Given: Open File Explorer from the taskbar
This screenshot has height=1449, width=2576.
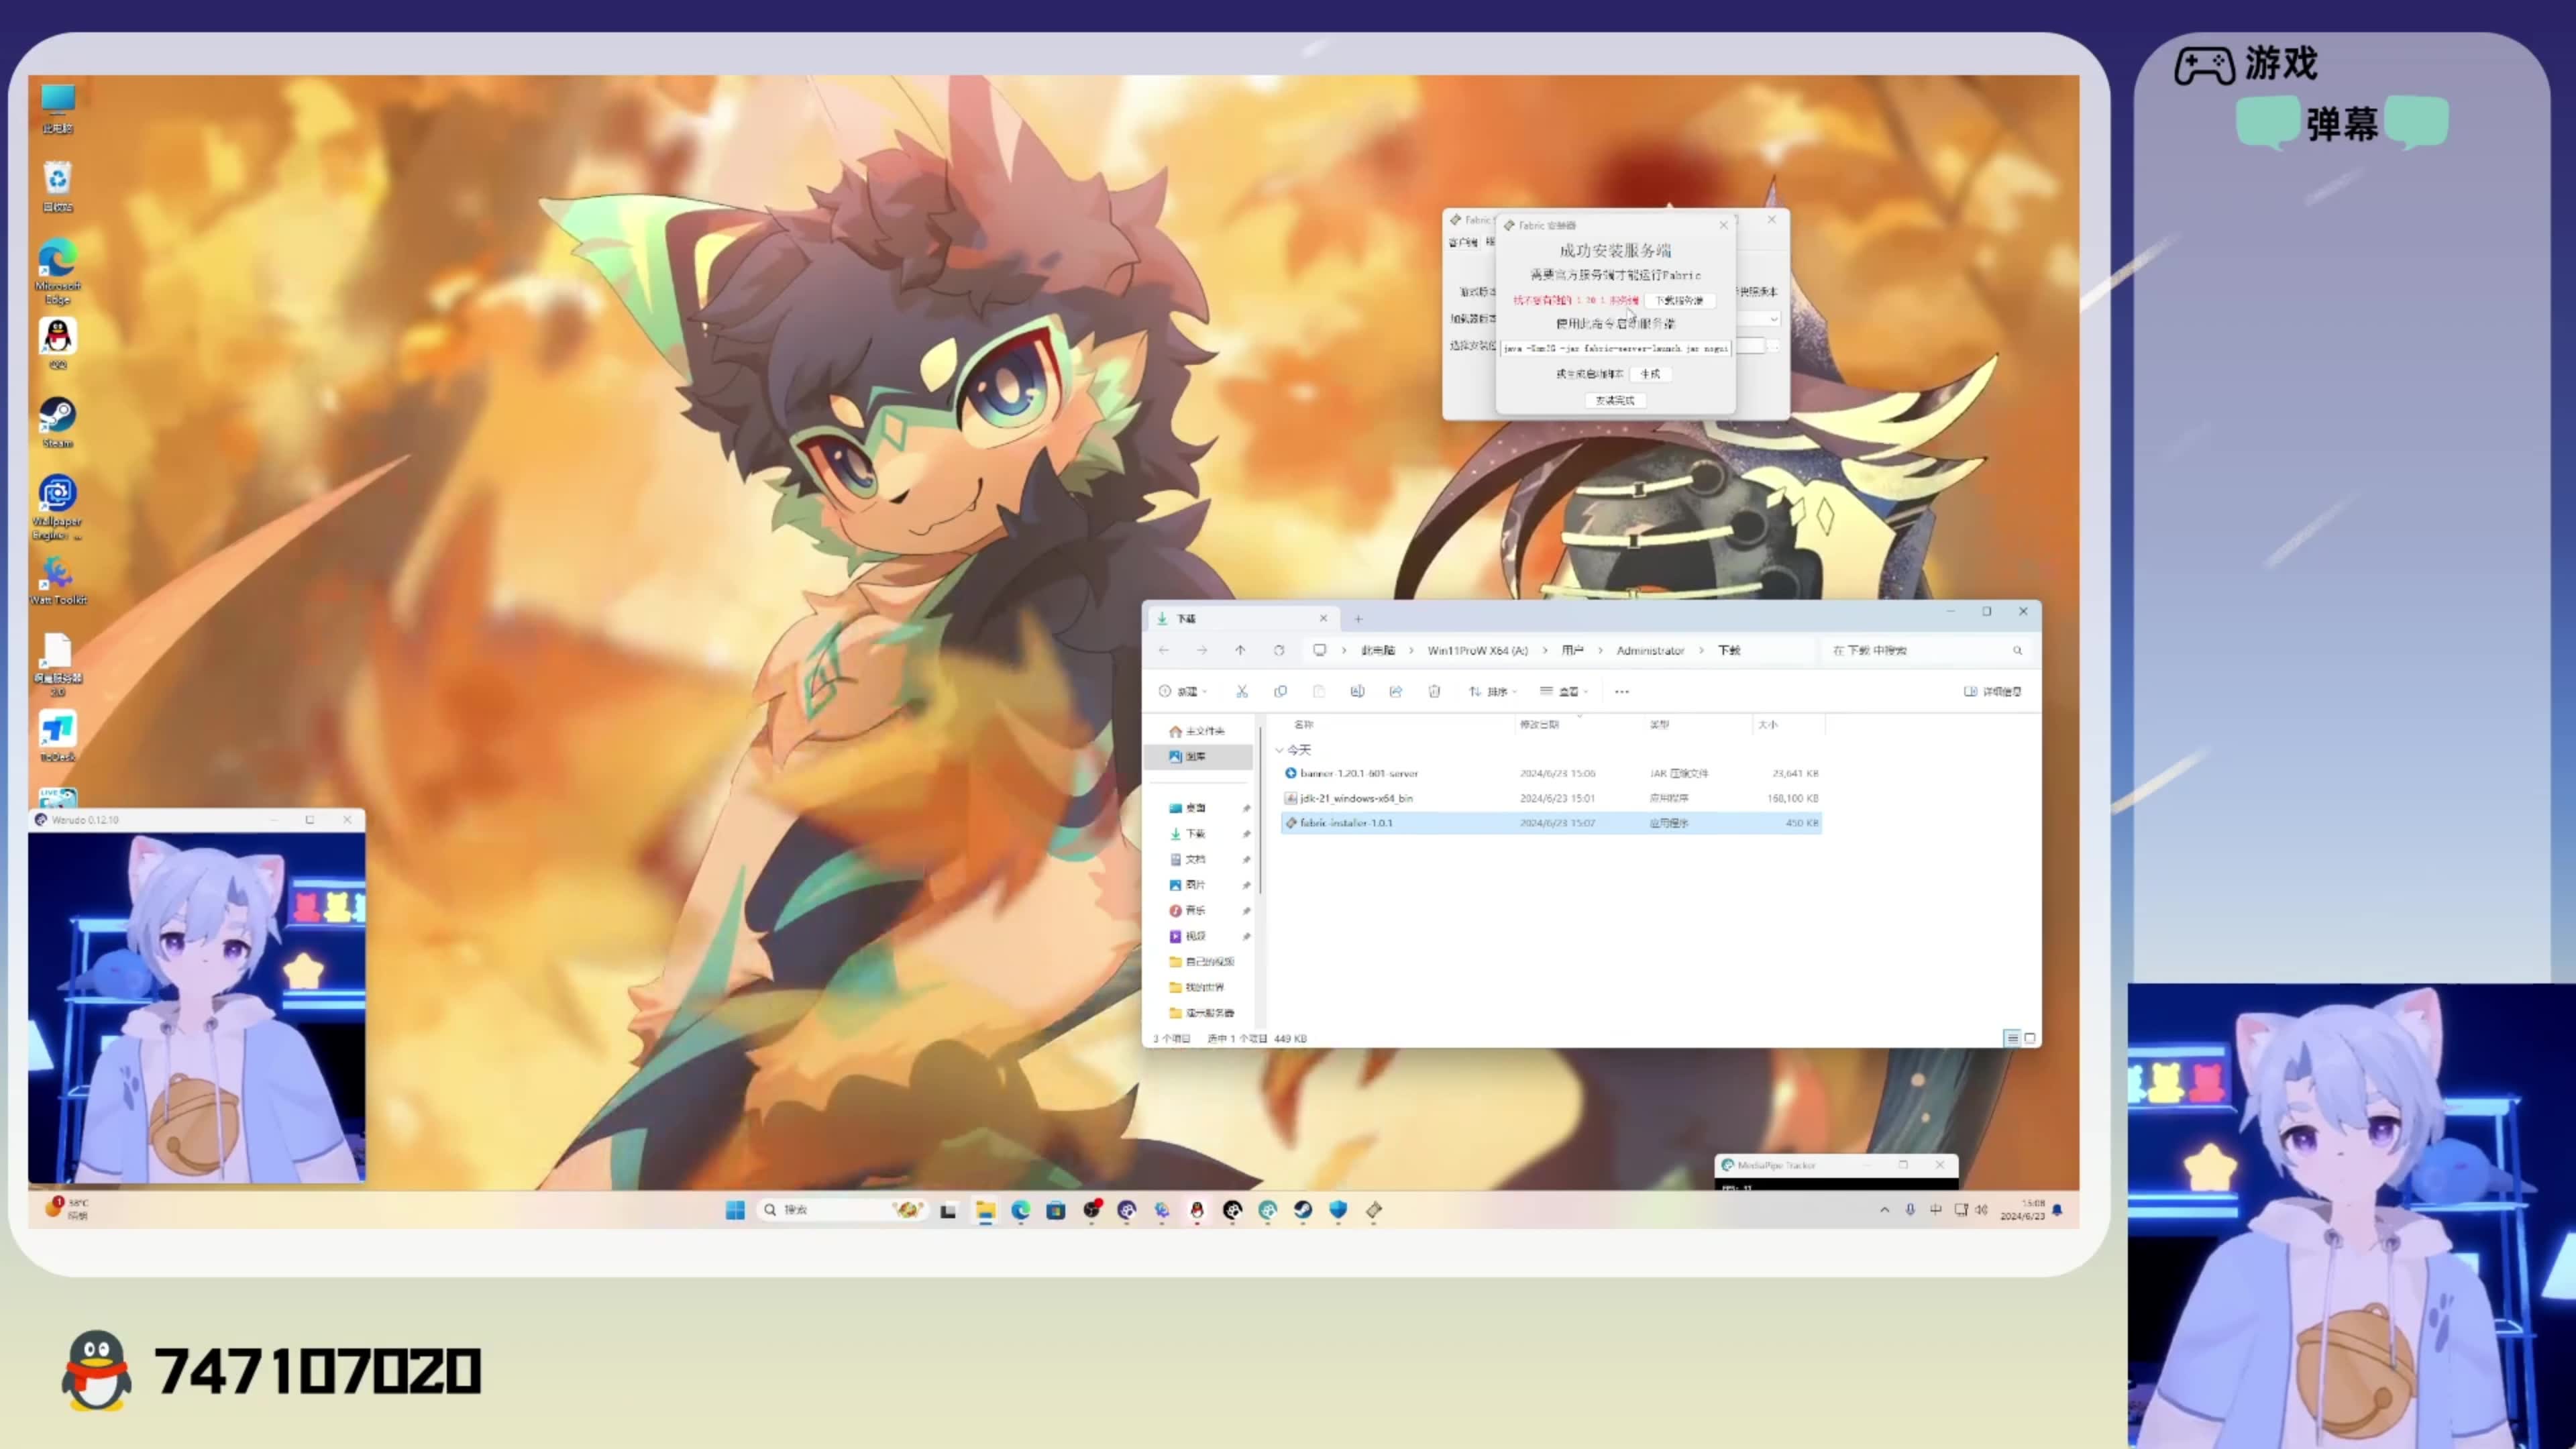Looking at the screenshot, I should point(985,1210).
